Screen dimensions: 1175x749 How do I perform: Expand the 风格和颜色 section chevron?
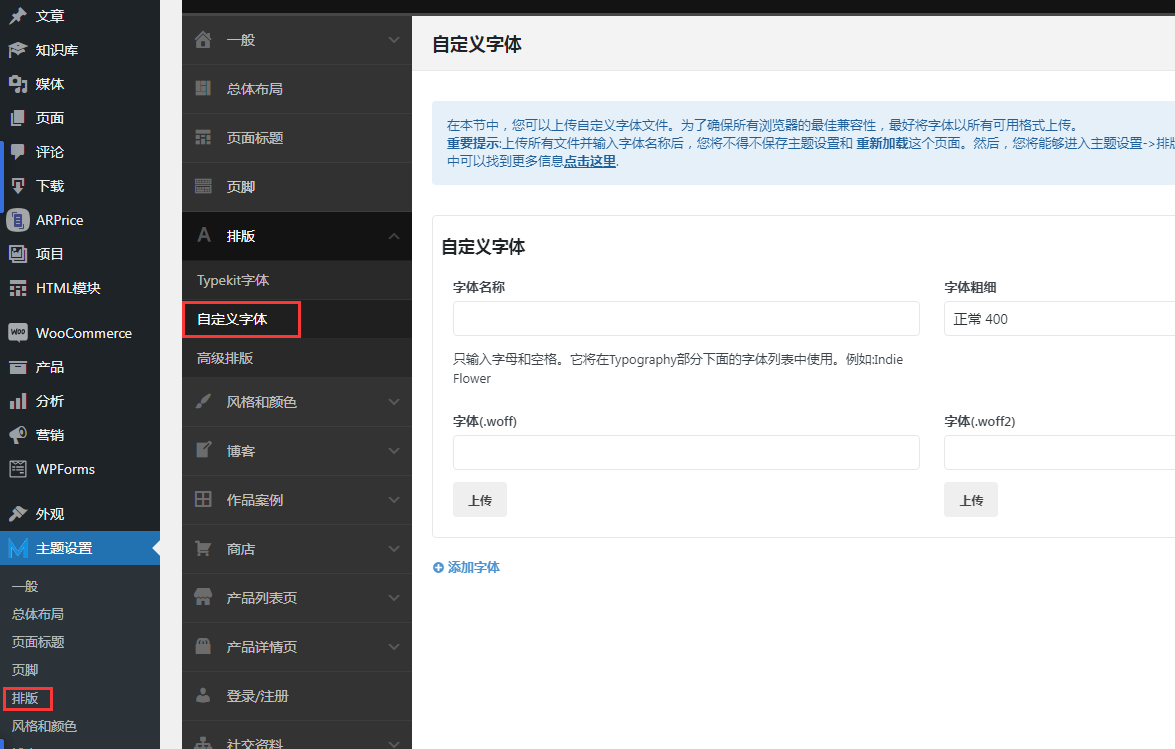click(394, 401)
